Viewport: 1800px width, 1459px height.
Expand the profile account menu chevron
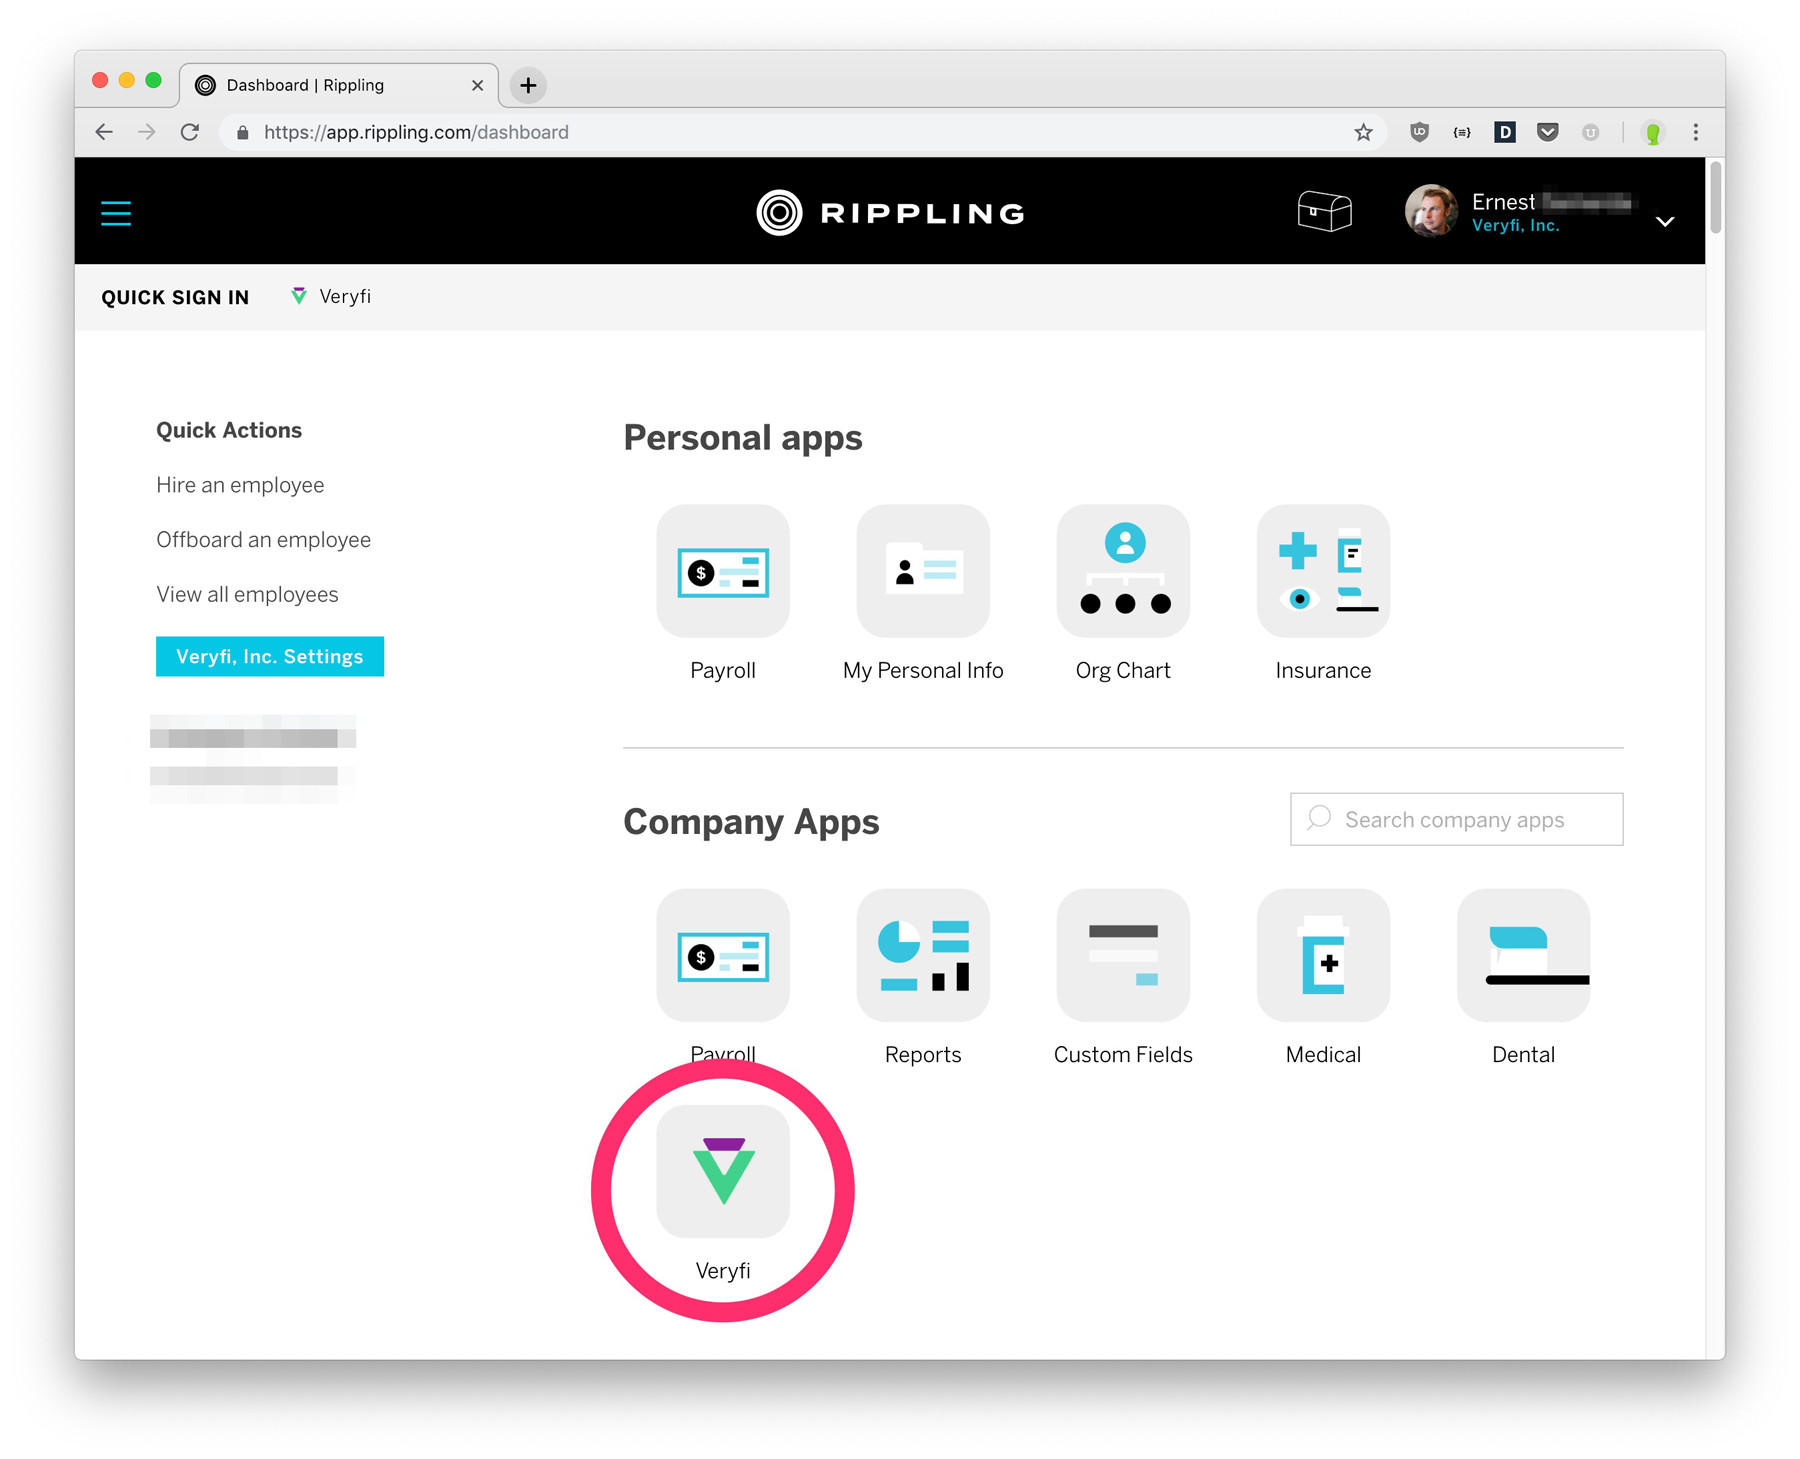1664,222
